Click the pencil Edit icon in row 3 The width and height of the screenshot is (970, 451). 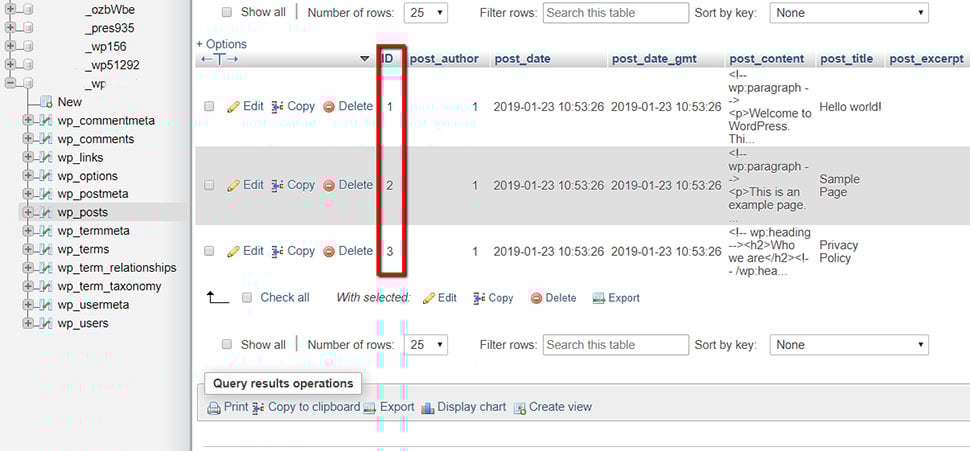[x=233, y=252]
